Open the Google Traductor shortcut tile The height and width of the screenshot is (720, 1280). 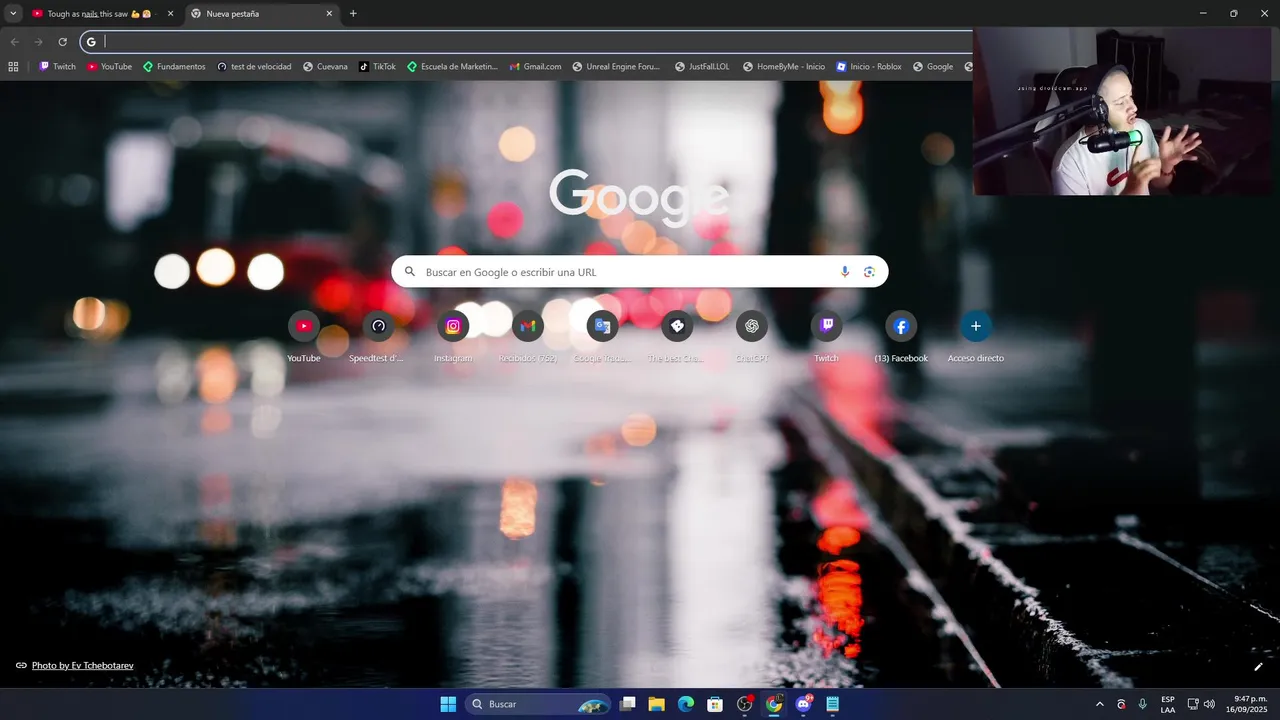[x=602, y=337]
